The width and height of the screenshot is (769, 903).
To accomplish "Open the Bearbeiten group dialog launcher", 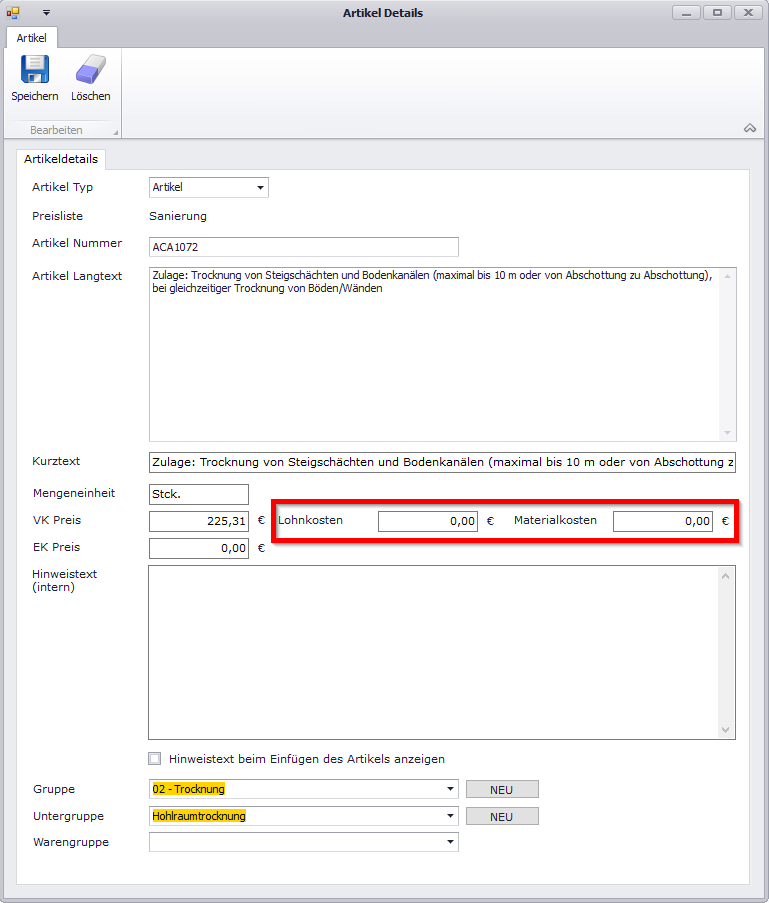I will click(x=115, y=132).
